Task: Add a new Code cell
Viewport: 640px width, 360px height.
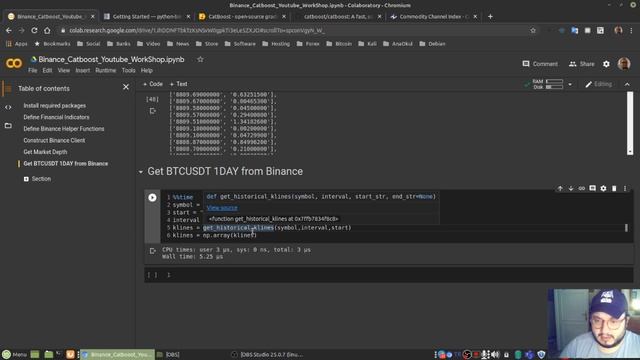Action: tap(153, 84)
